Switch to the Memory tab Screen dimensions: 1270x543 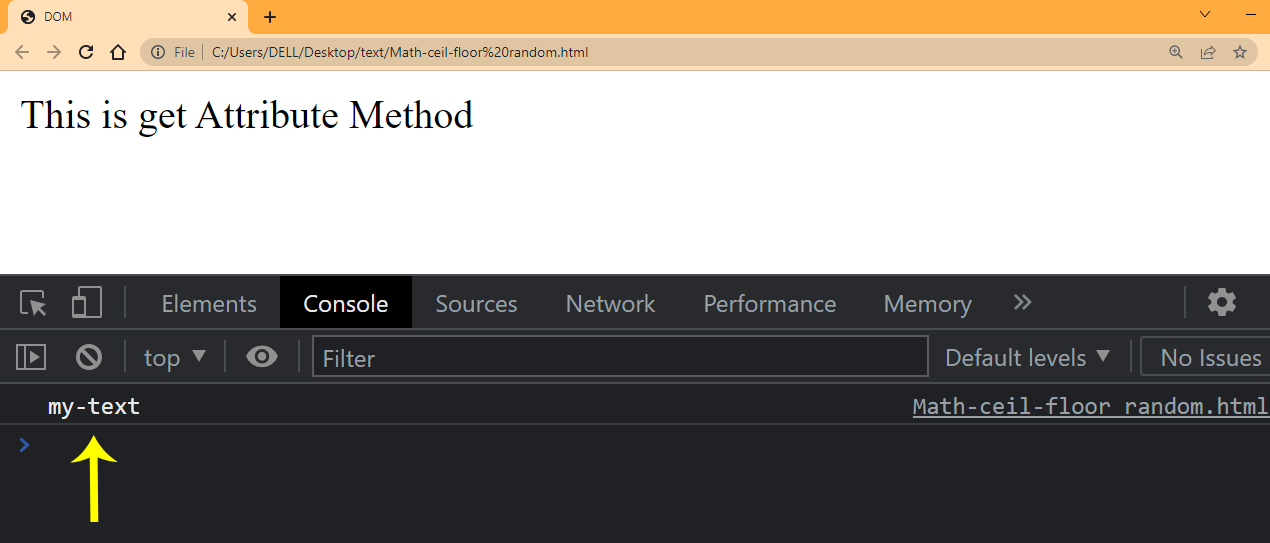click(x=927, y=303)
